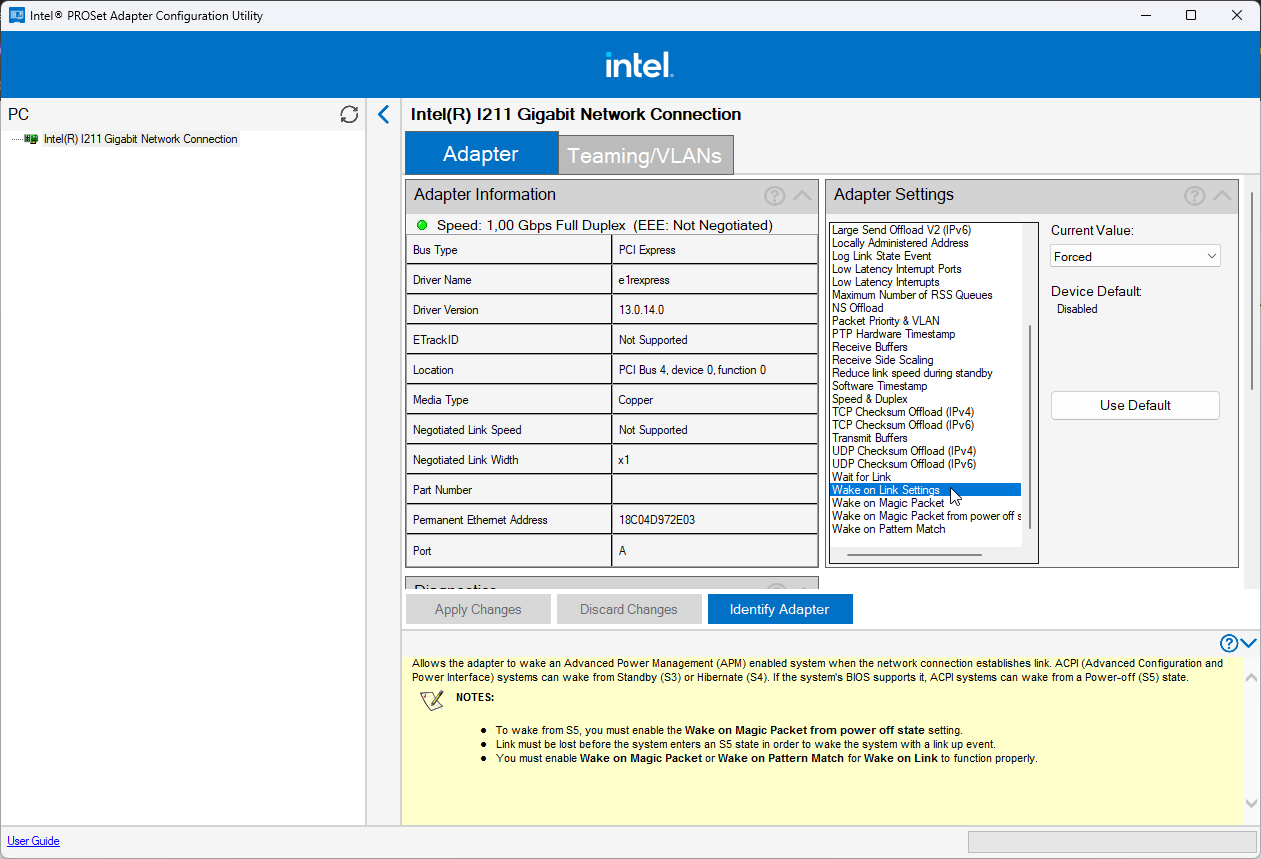Screen dimensions: 1261x859
Task: Open the User Guide link
Action: pos(33,841)
